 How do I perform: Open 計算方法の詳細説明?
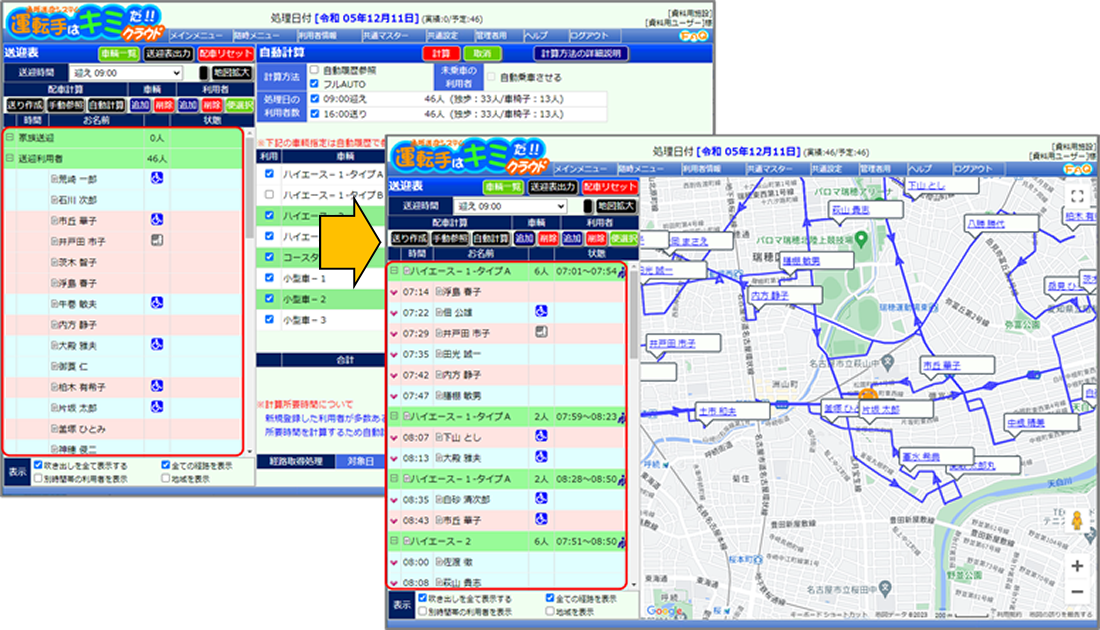[581, 53]
